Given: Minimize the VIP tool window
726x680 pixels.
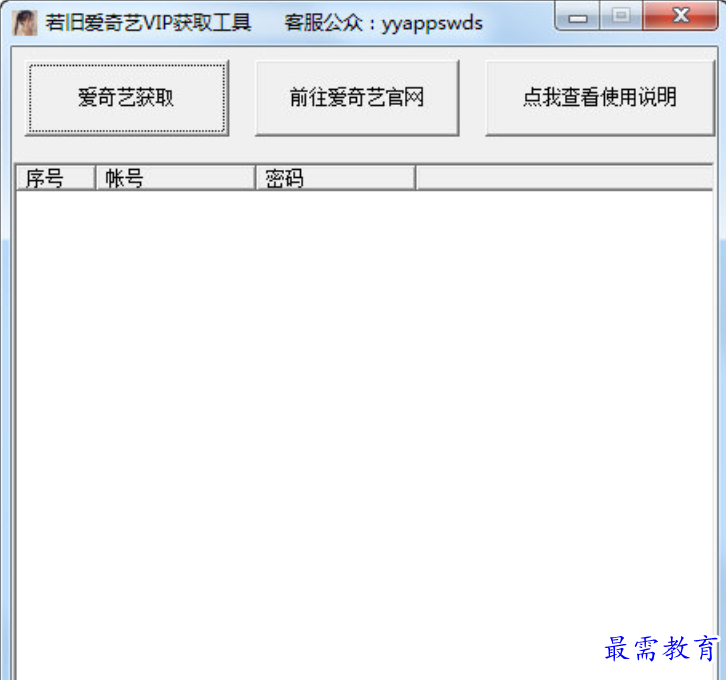Looking at the screenshot, I should click(577, 16).
